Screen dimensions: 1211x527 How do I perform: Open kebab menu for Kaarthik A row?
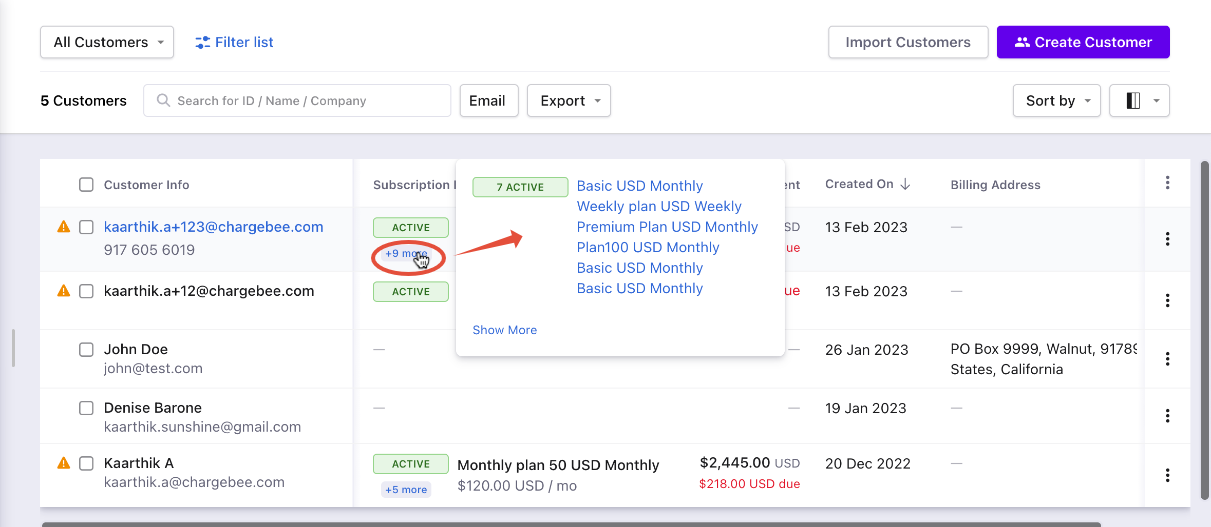(x=1167, y=475)
